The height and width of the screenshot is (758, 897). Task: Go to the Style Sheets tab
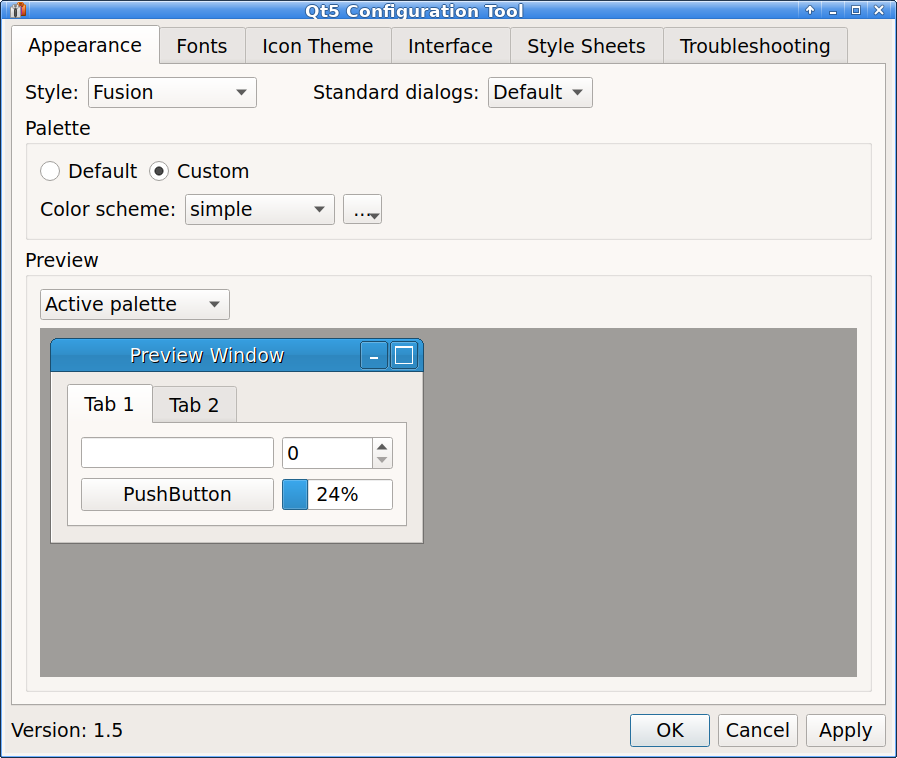coord(586,46)
